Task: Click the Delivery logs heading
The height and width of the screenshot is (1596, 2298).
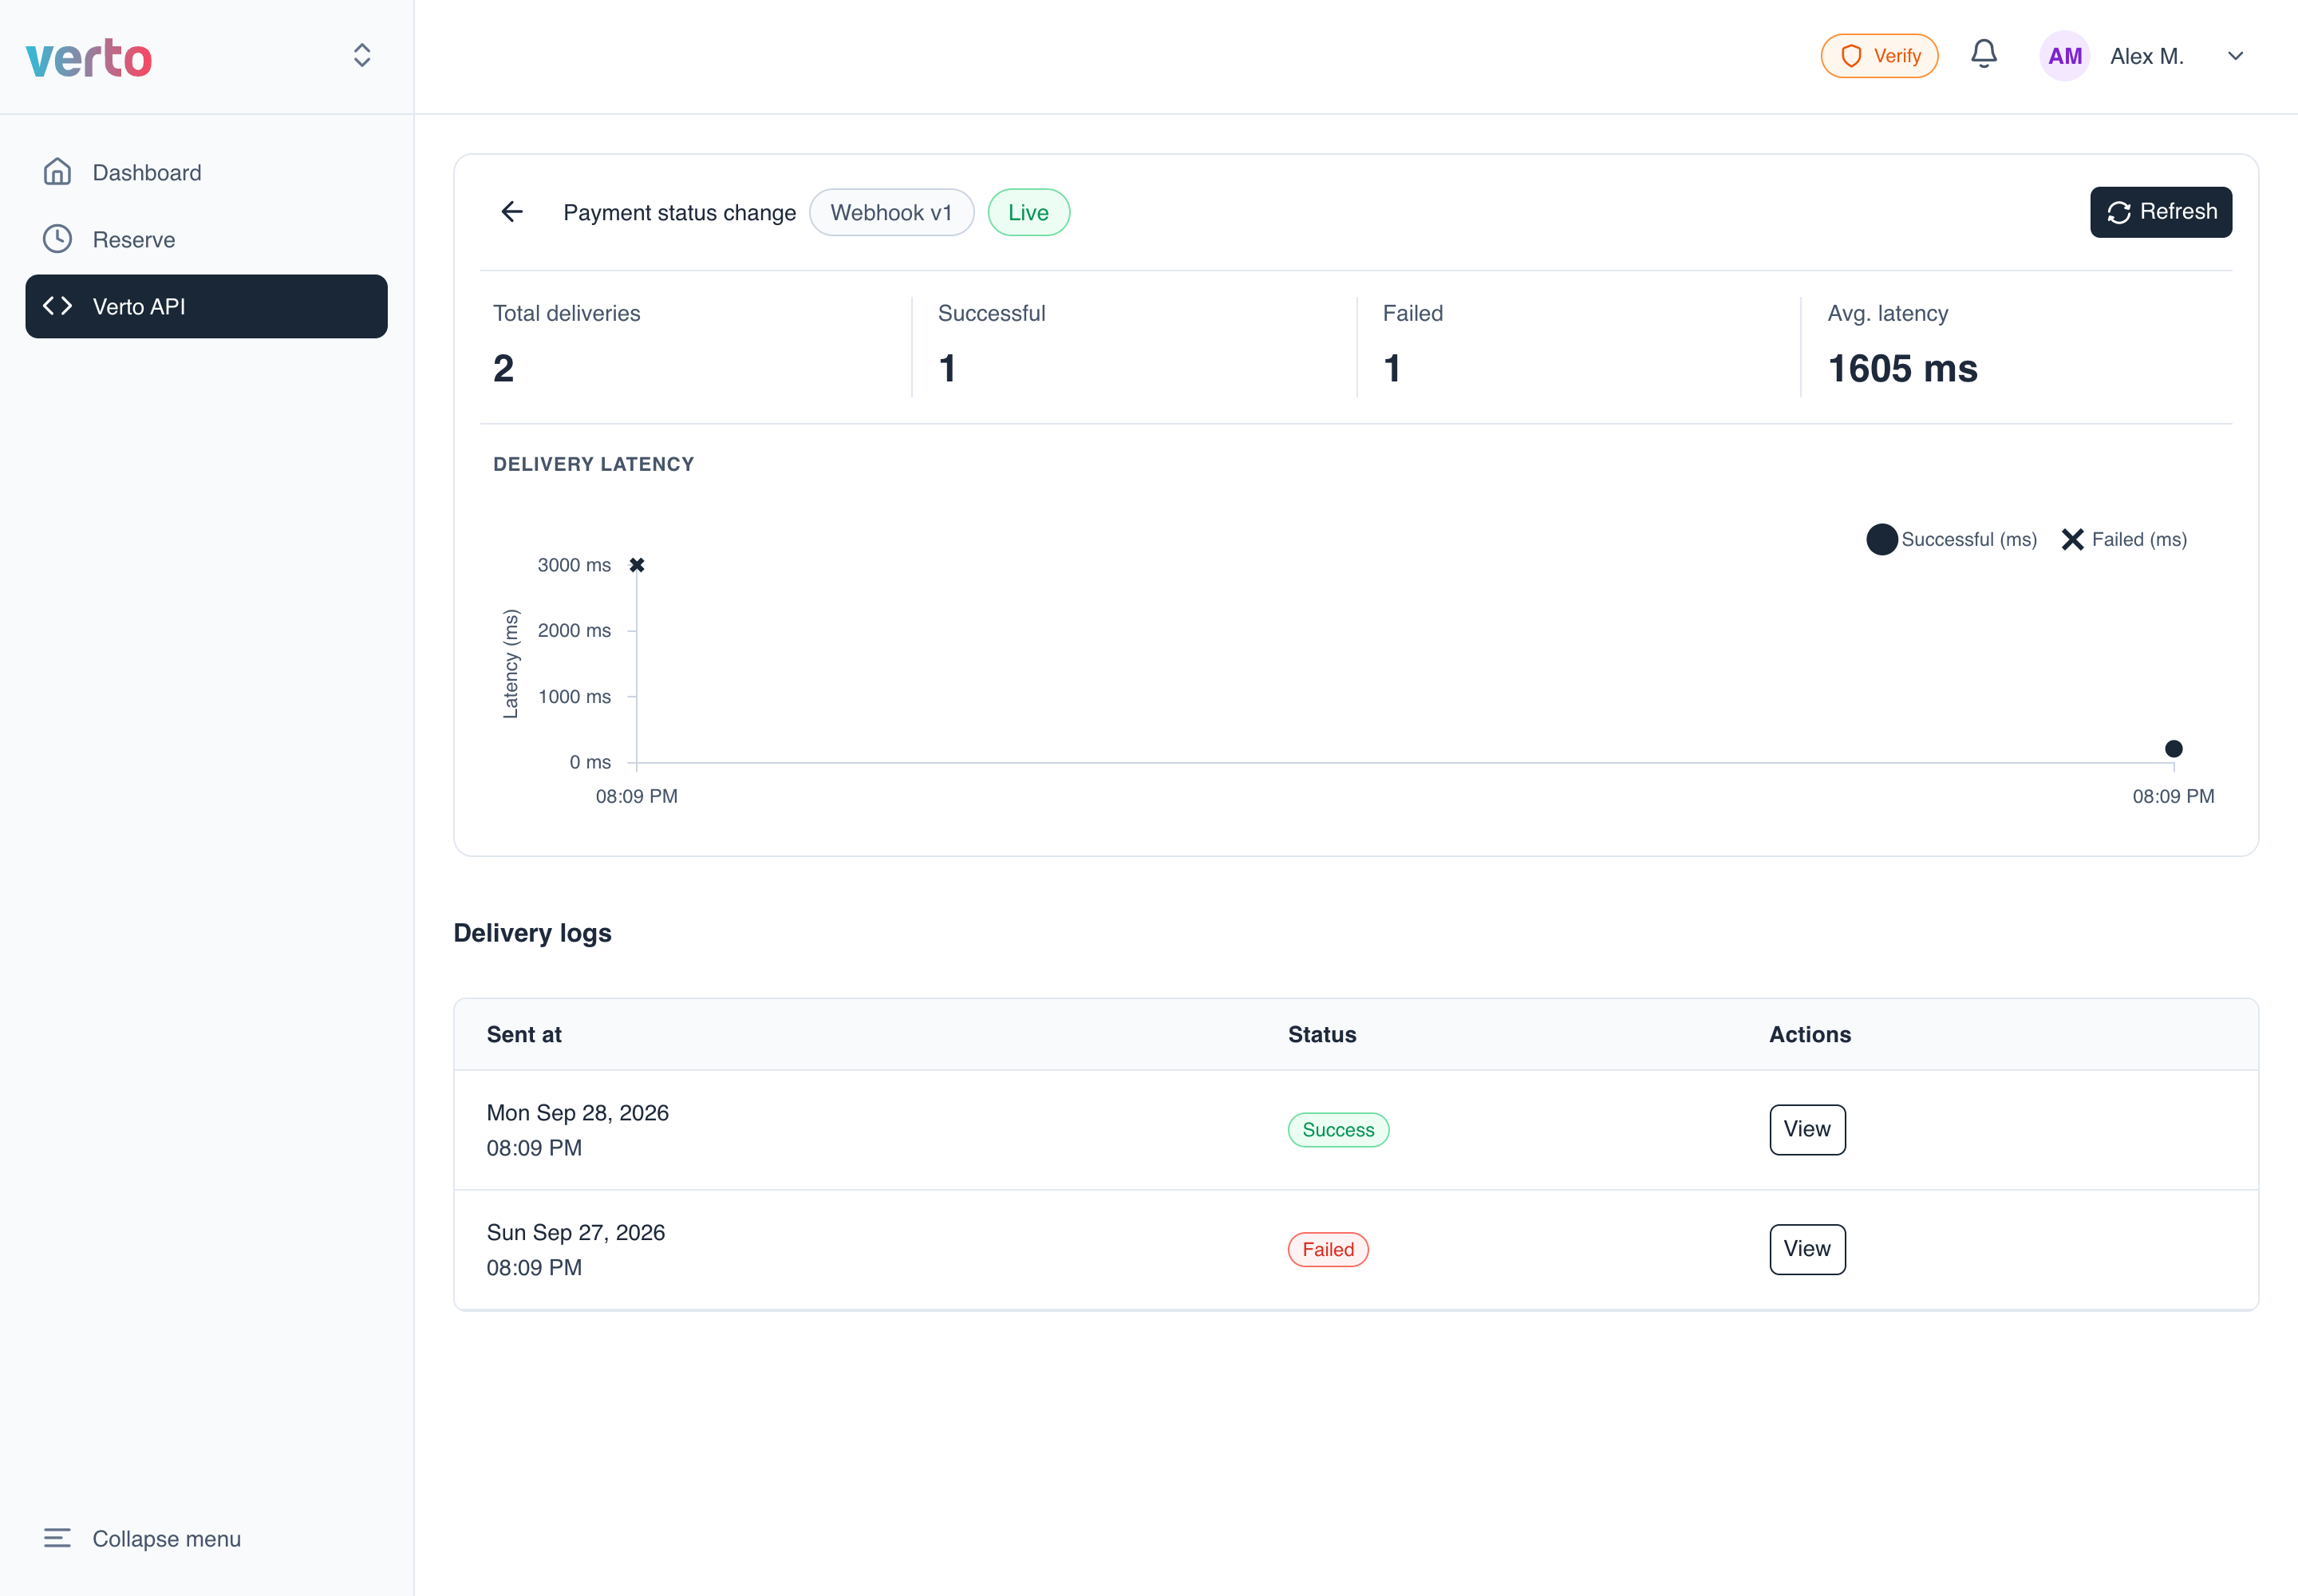Action: click(x=532, y=933)
